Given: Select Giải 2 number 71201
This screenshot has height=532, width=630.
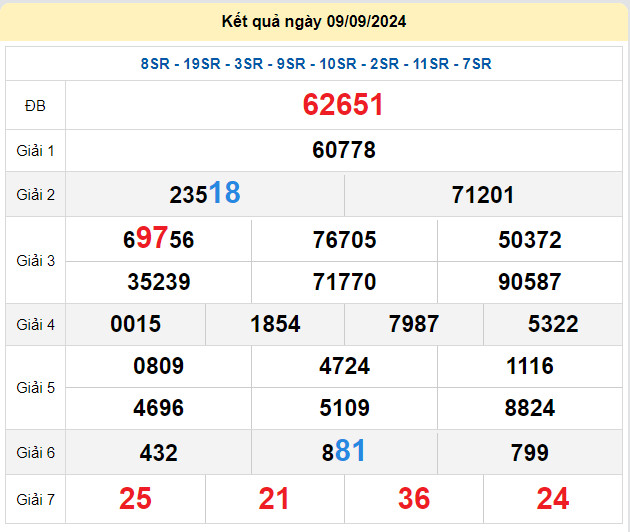Looking at the screenshot, I should pos(483,195).
